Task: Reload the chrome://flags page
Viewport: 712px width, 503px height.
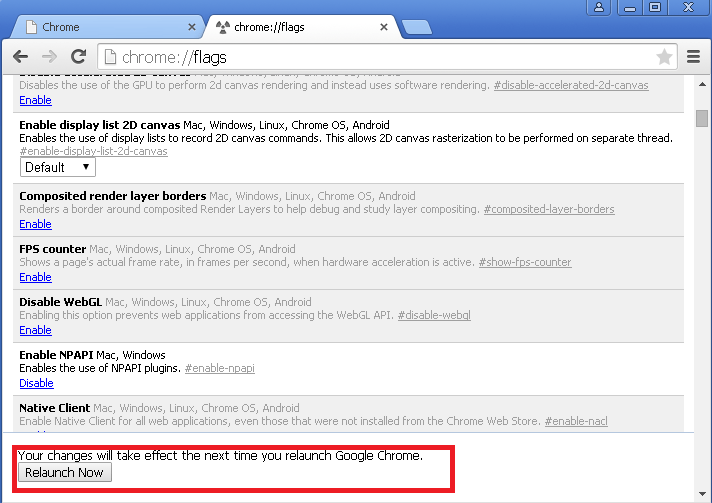Action: (79, 56)
